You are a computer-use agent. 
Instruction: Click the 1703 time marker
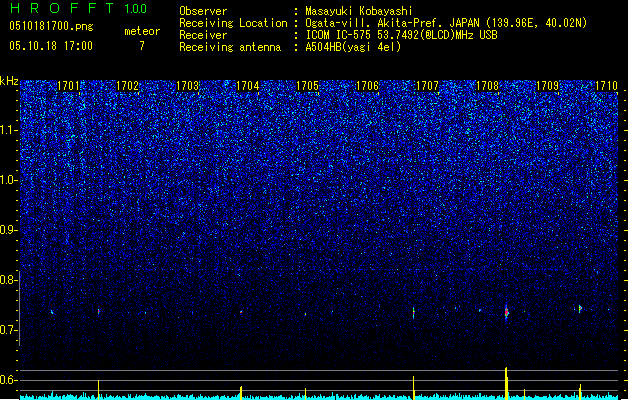coord(187,86)
